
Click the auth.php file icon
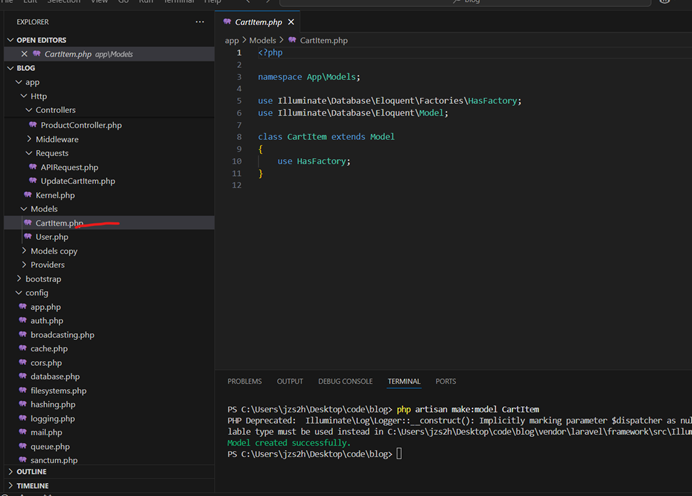23,321
